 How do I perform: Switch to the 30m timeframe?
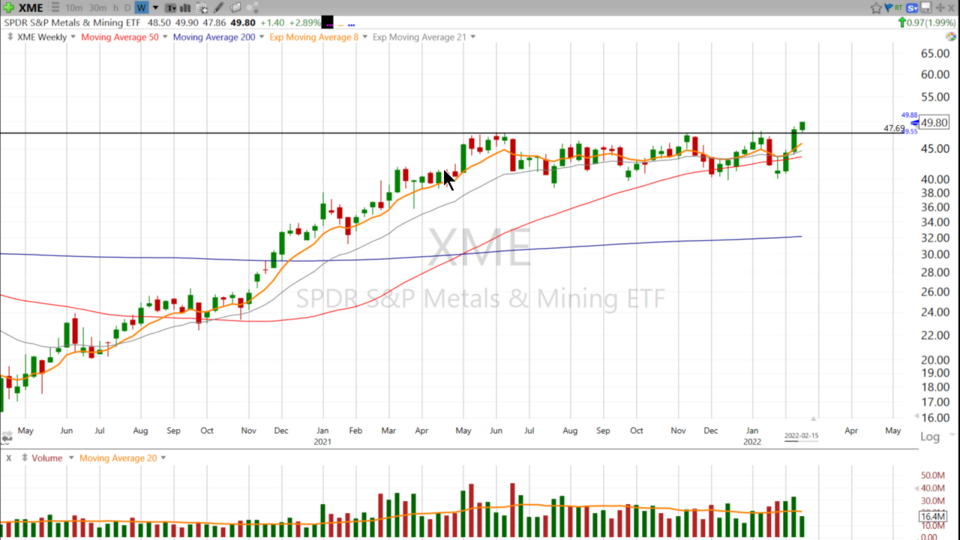98,8
